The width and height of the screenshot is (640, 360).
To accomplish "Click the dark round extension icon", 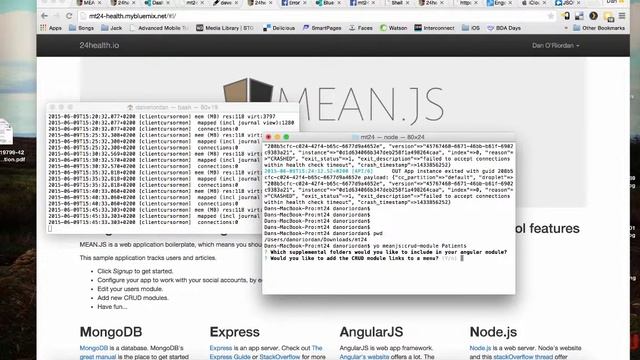I will (593, 16).
